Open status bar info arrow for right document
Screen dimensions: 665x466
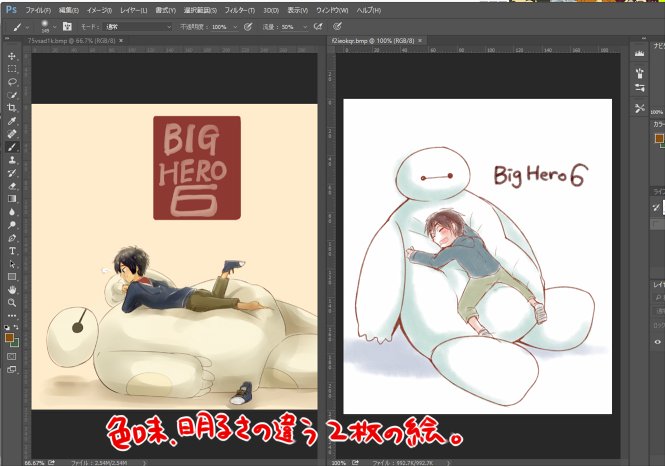pyautogui.click(x=447, y=463)
